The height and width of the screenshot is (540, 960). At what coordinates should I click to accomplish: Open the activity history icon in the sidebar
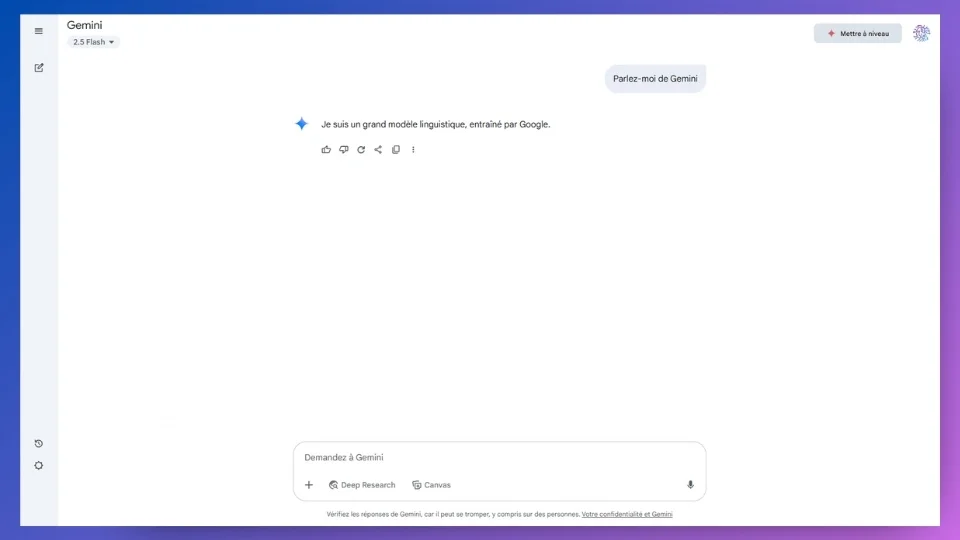tap(39, 443)
